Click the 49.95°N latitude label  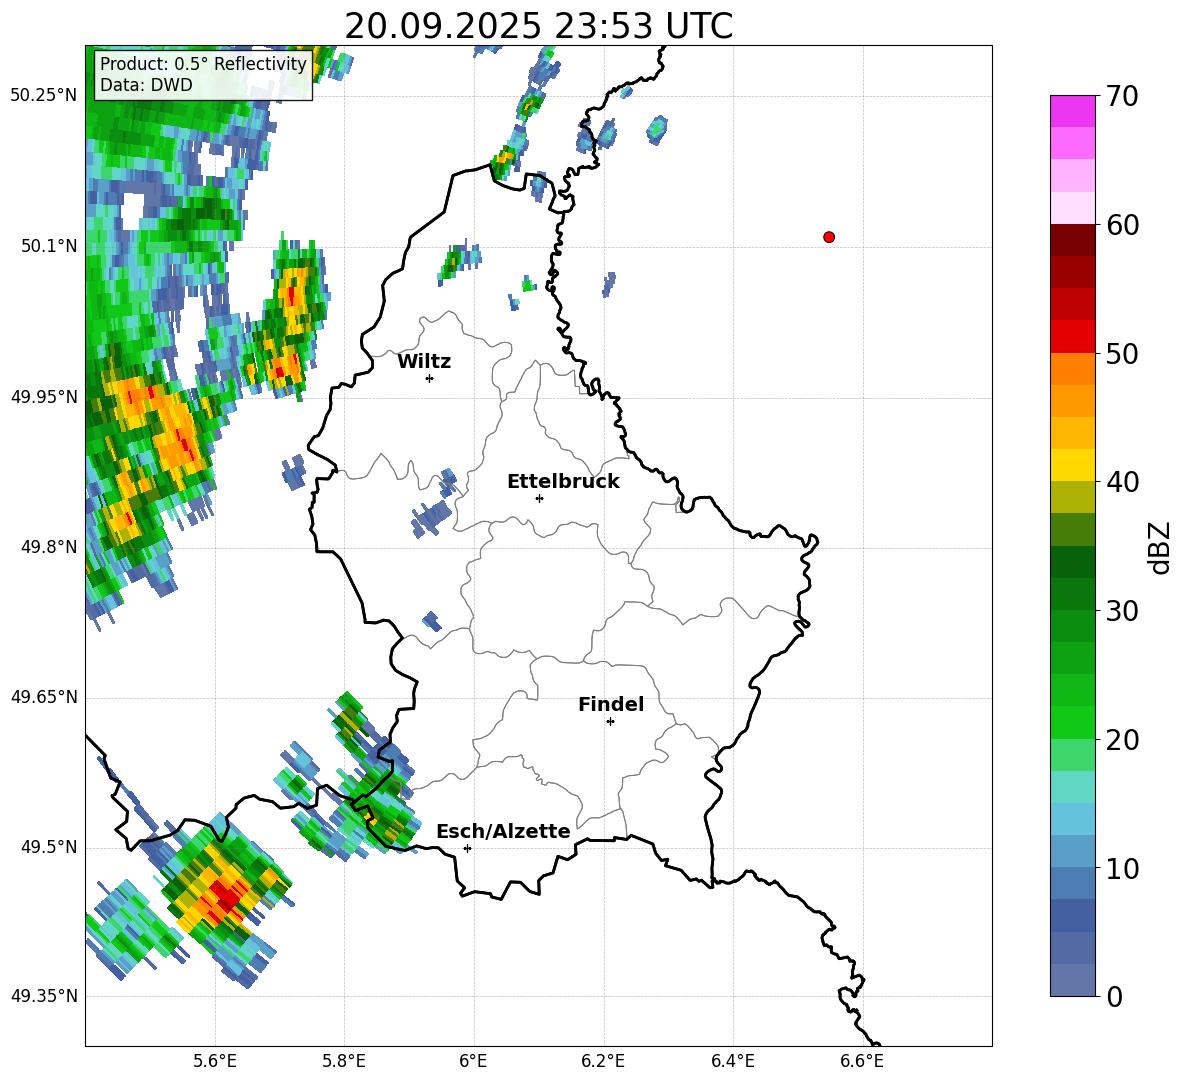[x=44, y=396]
